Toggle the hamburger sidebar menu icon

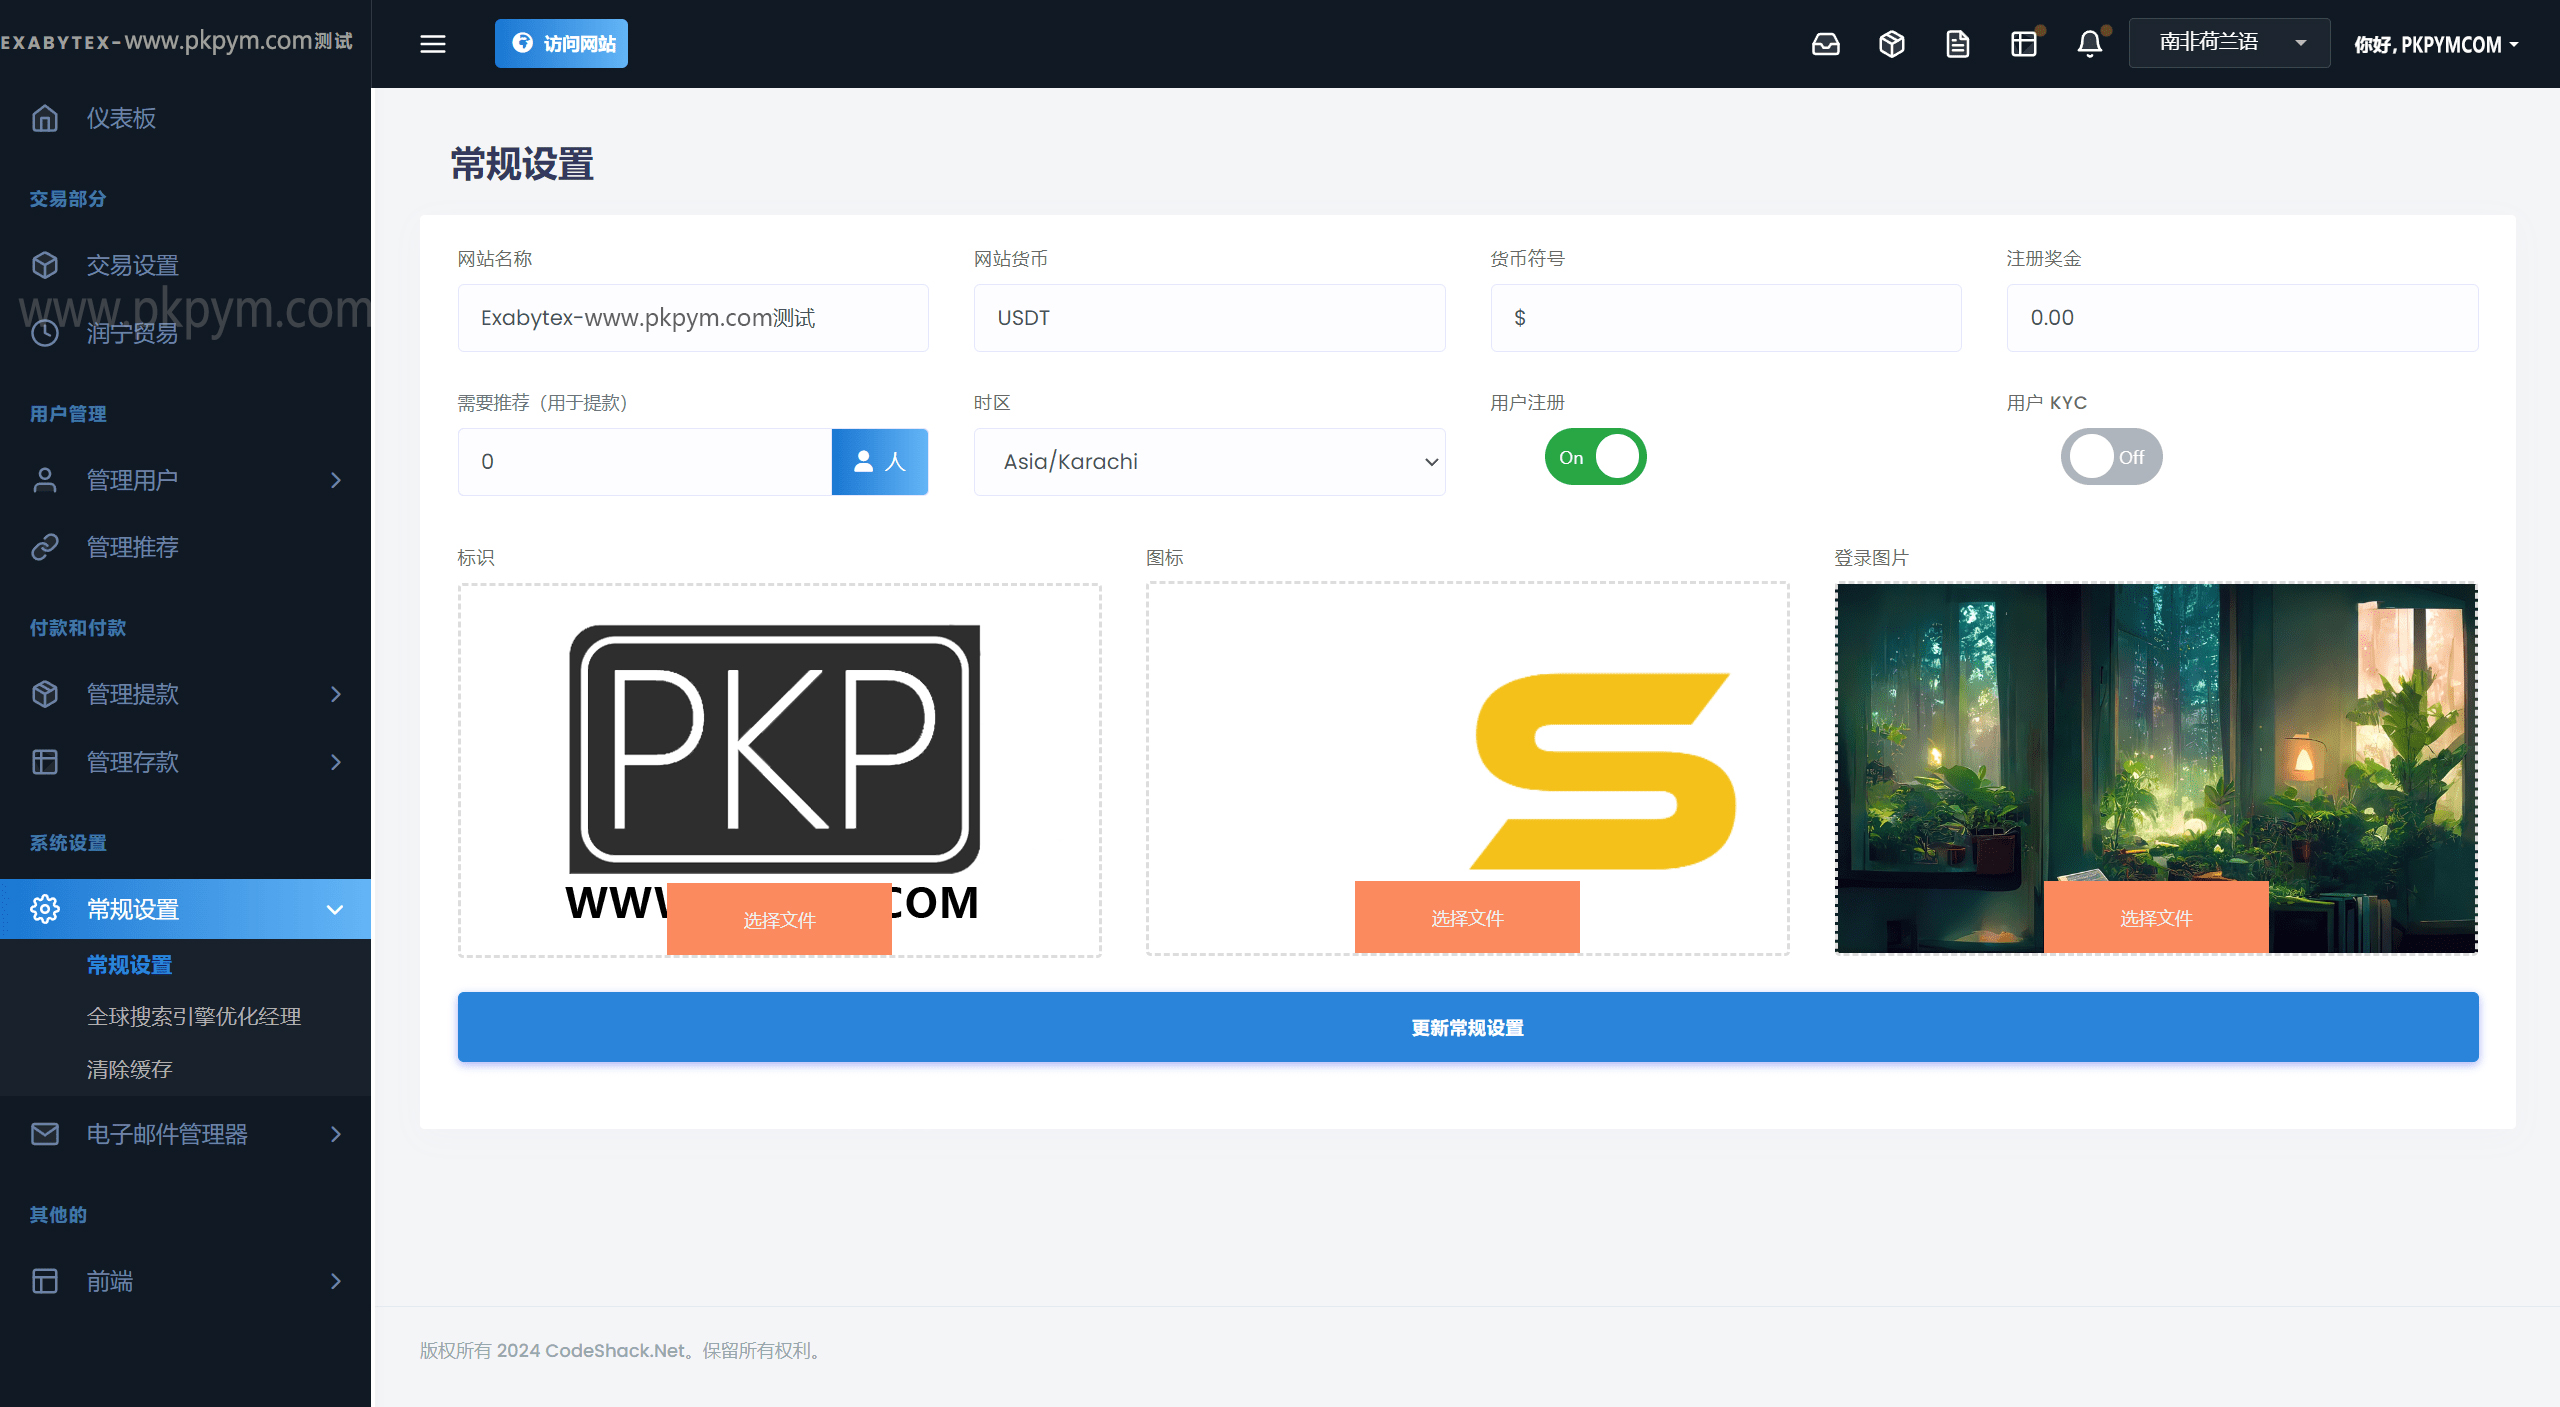click(x=433, y=44)
